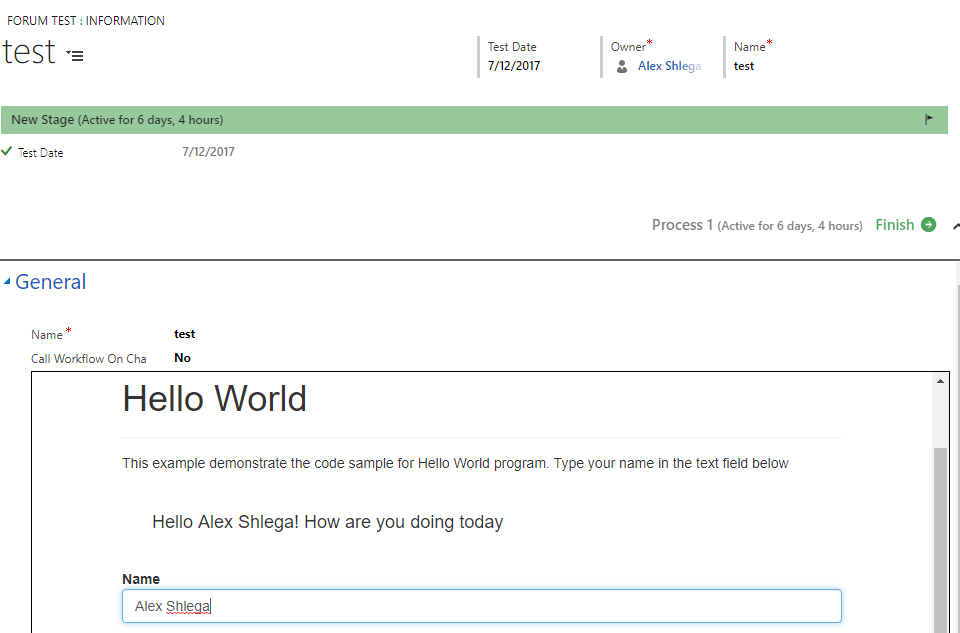Click the General section heading
The width and height of the screenshot is (960, 633).
50,282
